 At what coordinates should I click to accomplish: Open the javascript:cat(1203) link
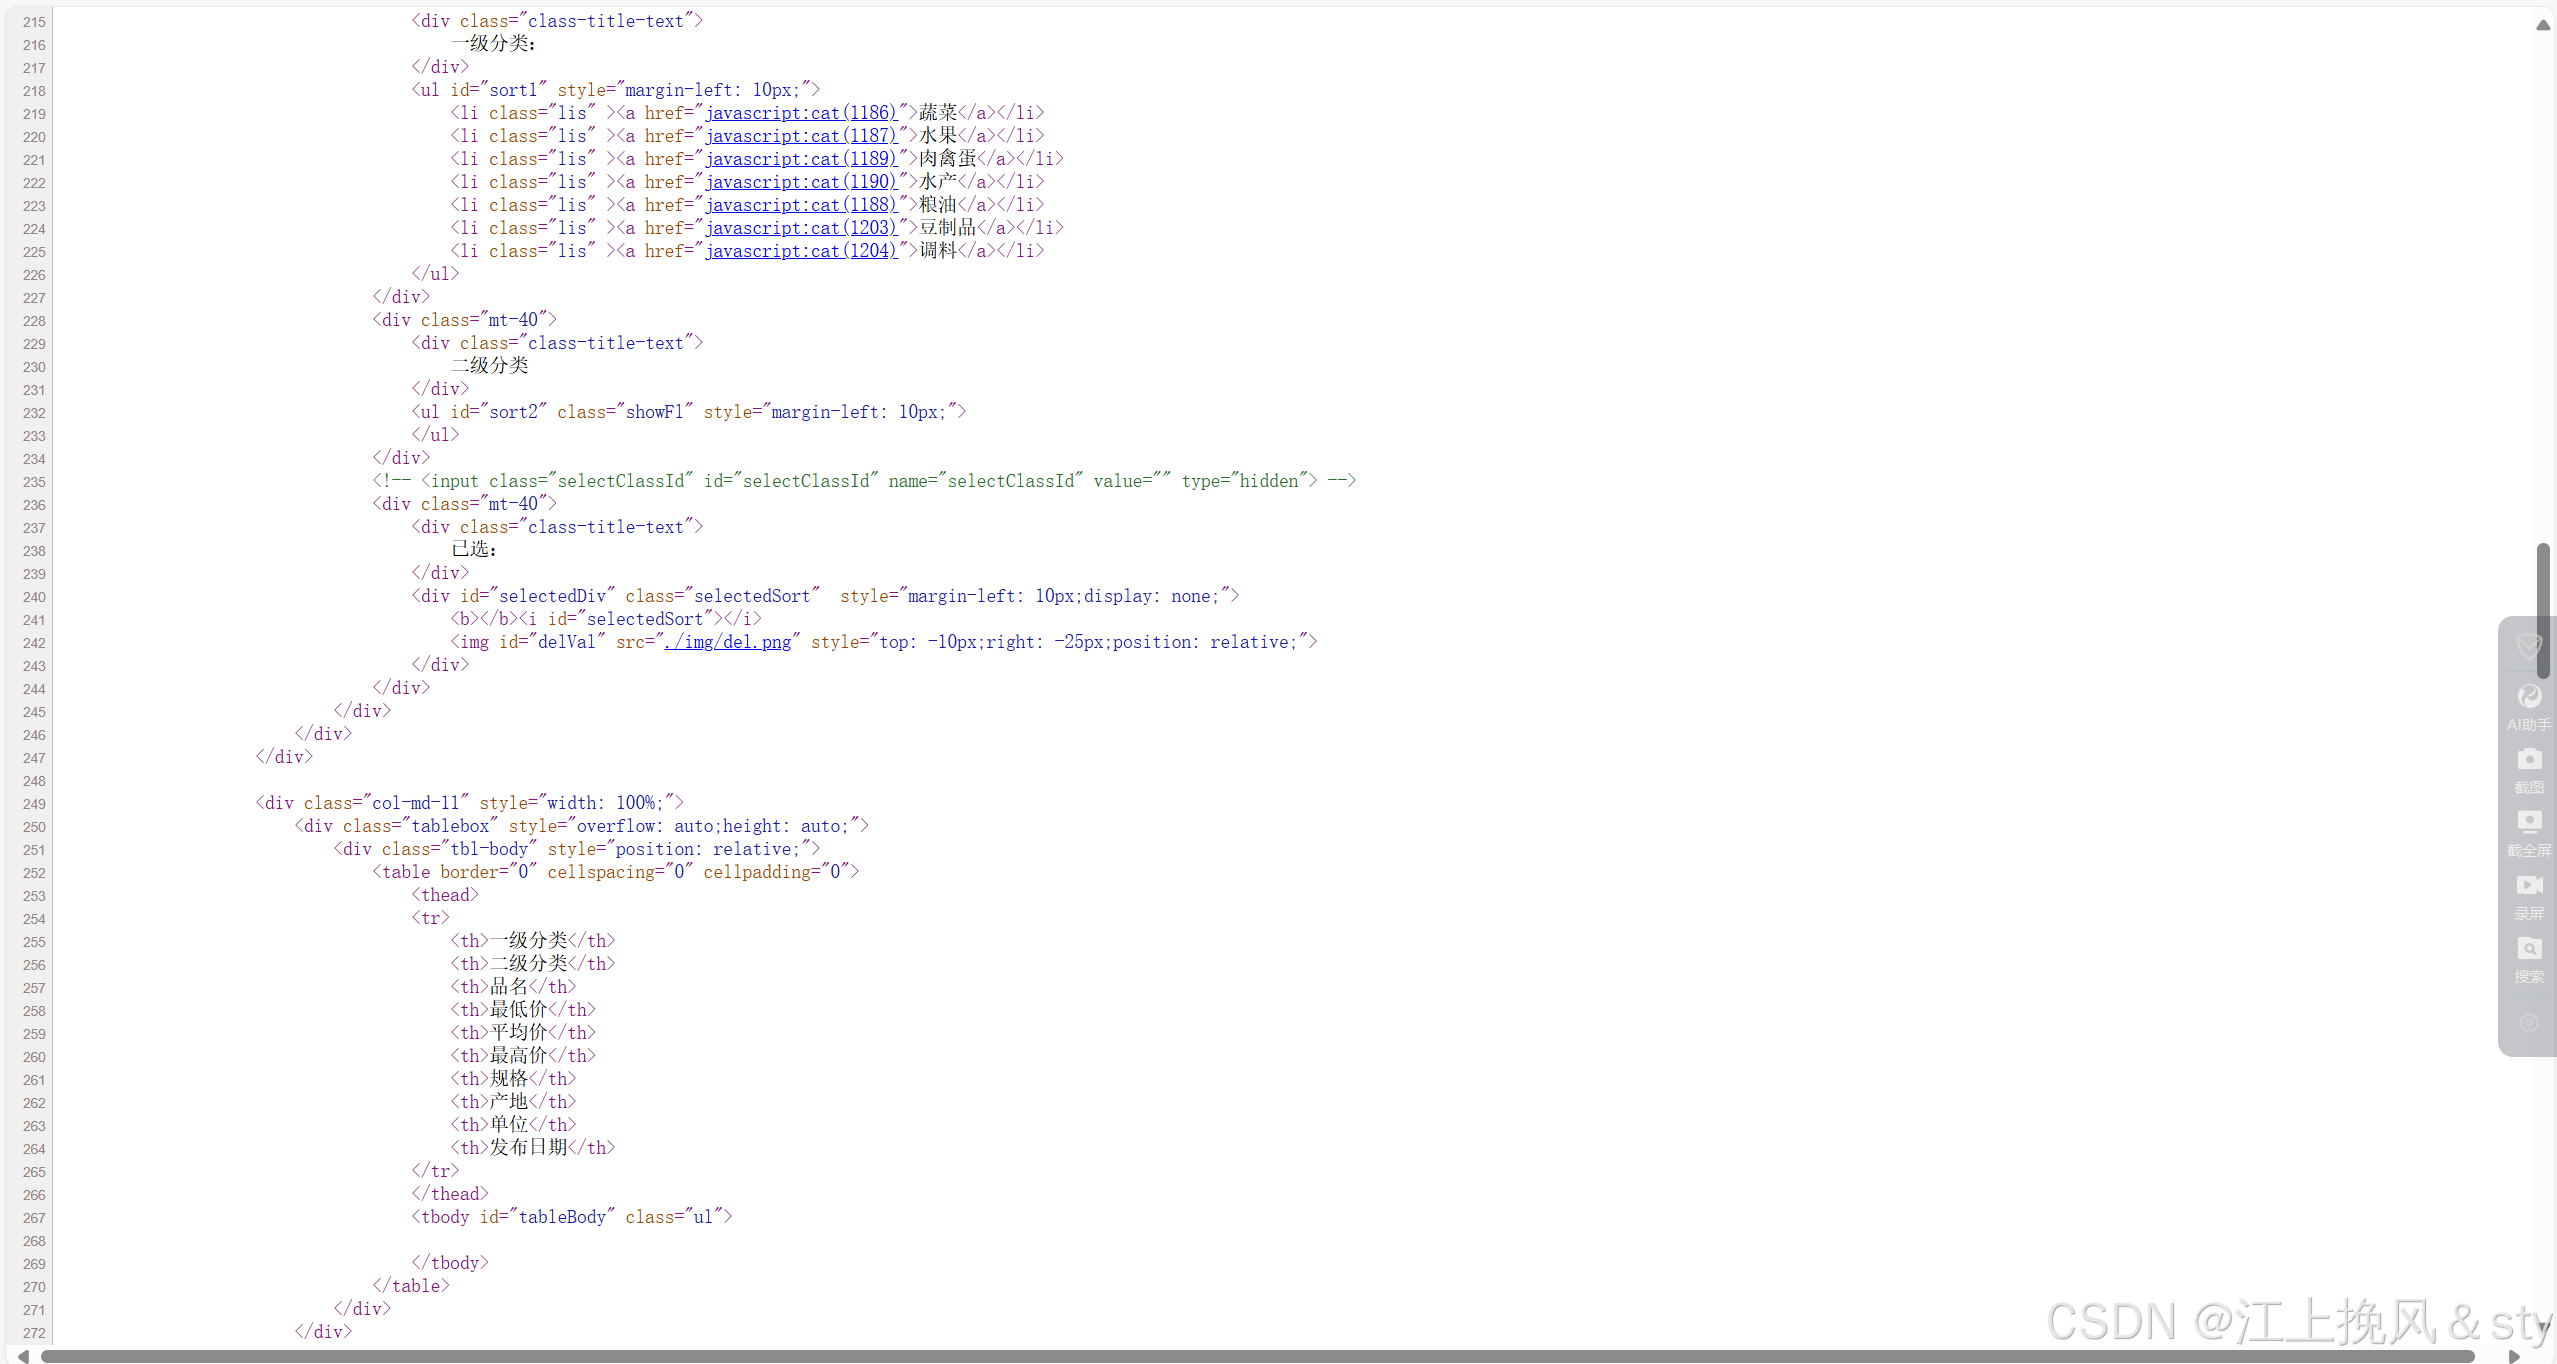(x=801, y=228)
